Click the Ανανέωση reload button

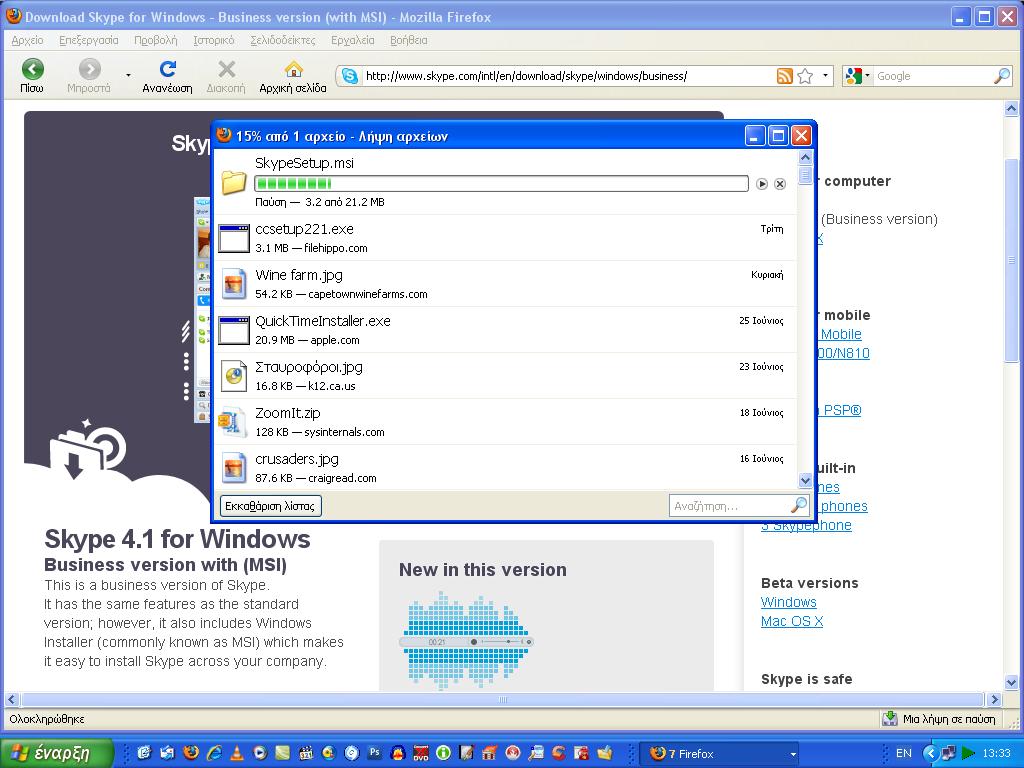click(167, 76)
